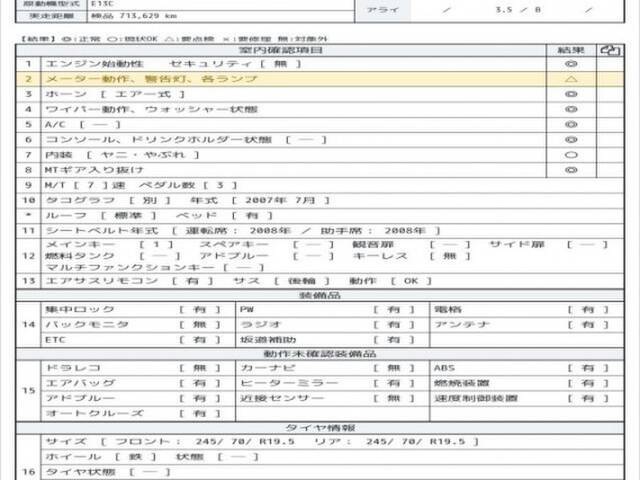This screenshot has height=480, width=640.
Task: Click the タコグラフ [別] entry
Action: click(108, 200)
